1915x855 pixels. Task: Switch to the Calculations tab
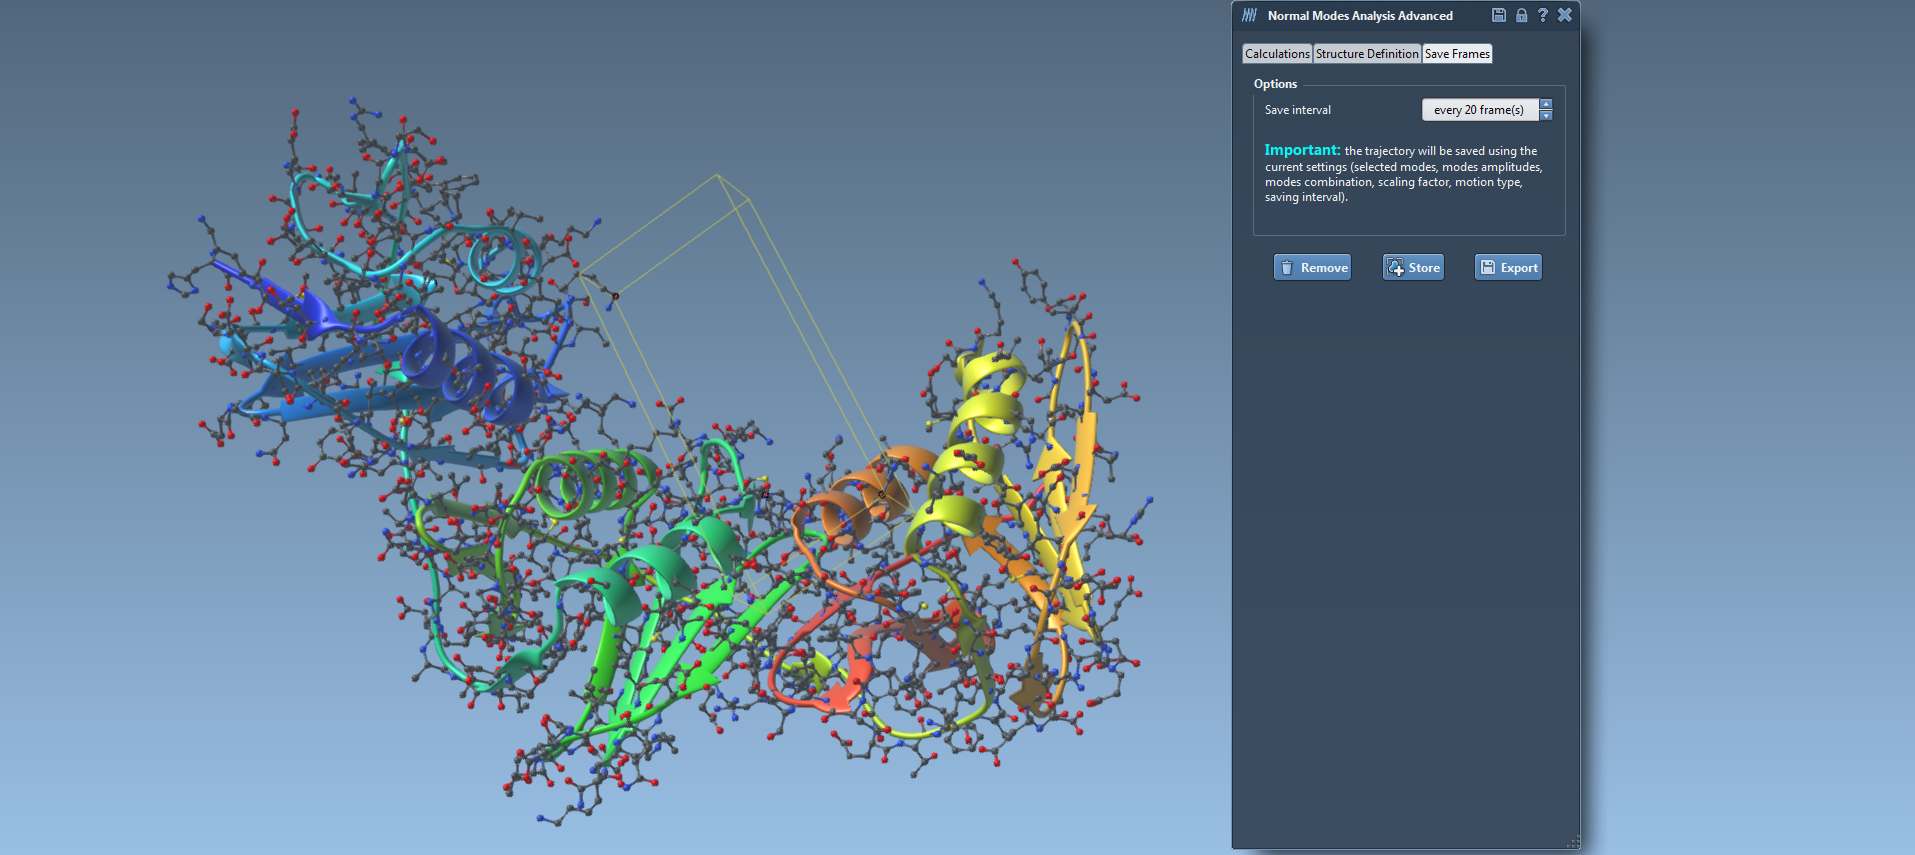coord(1277,54)
